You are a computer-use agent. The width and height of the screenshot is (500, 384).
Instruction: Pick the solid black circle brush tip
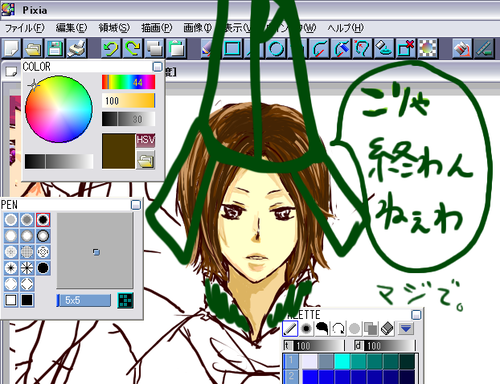[x=43, y=268]
